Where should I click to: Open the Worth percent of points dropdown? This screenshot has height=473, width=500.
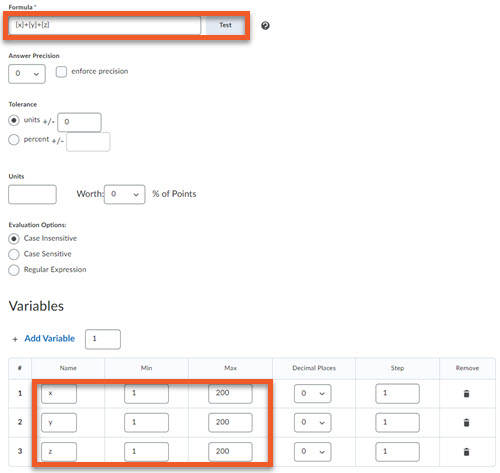(x=125, y=194)
